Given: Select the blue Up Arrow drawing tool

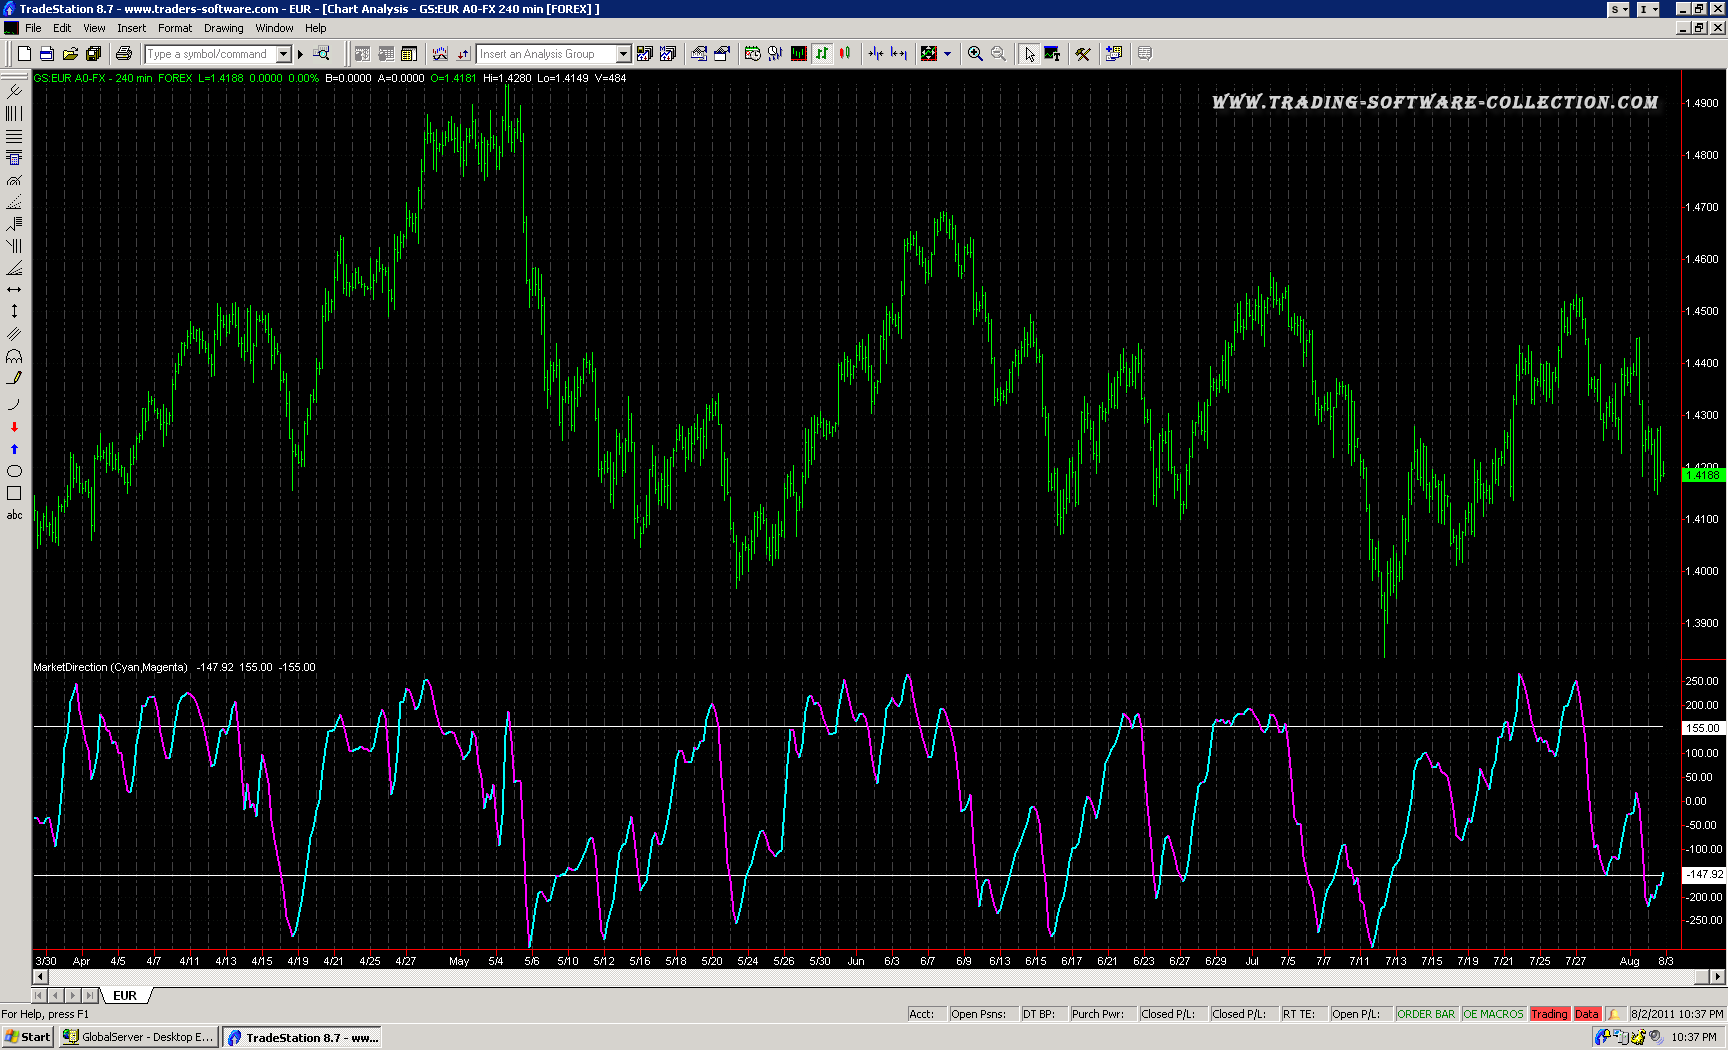Looking at the screenshot, I should 14,449.
